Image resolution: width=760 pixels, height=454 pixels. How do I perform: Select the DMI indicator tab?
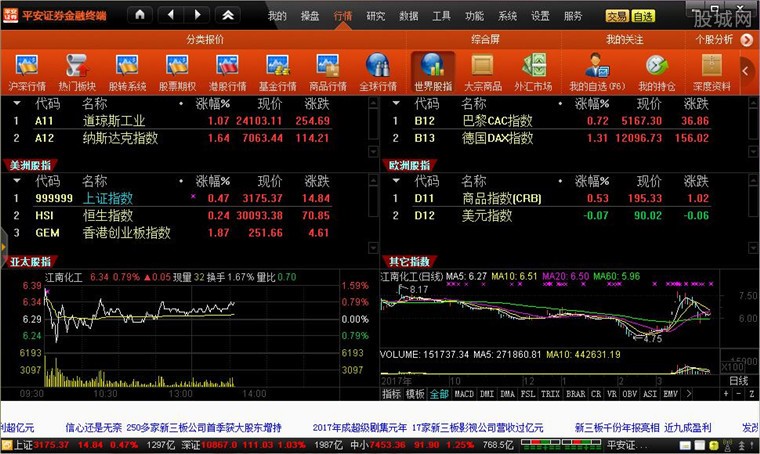tap(487, 394)
